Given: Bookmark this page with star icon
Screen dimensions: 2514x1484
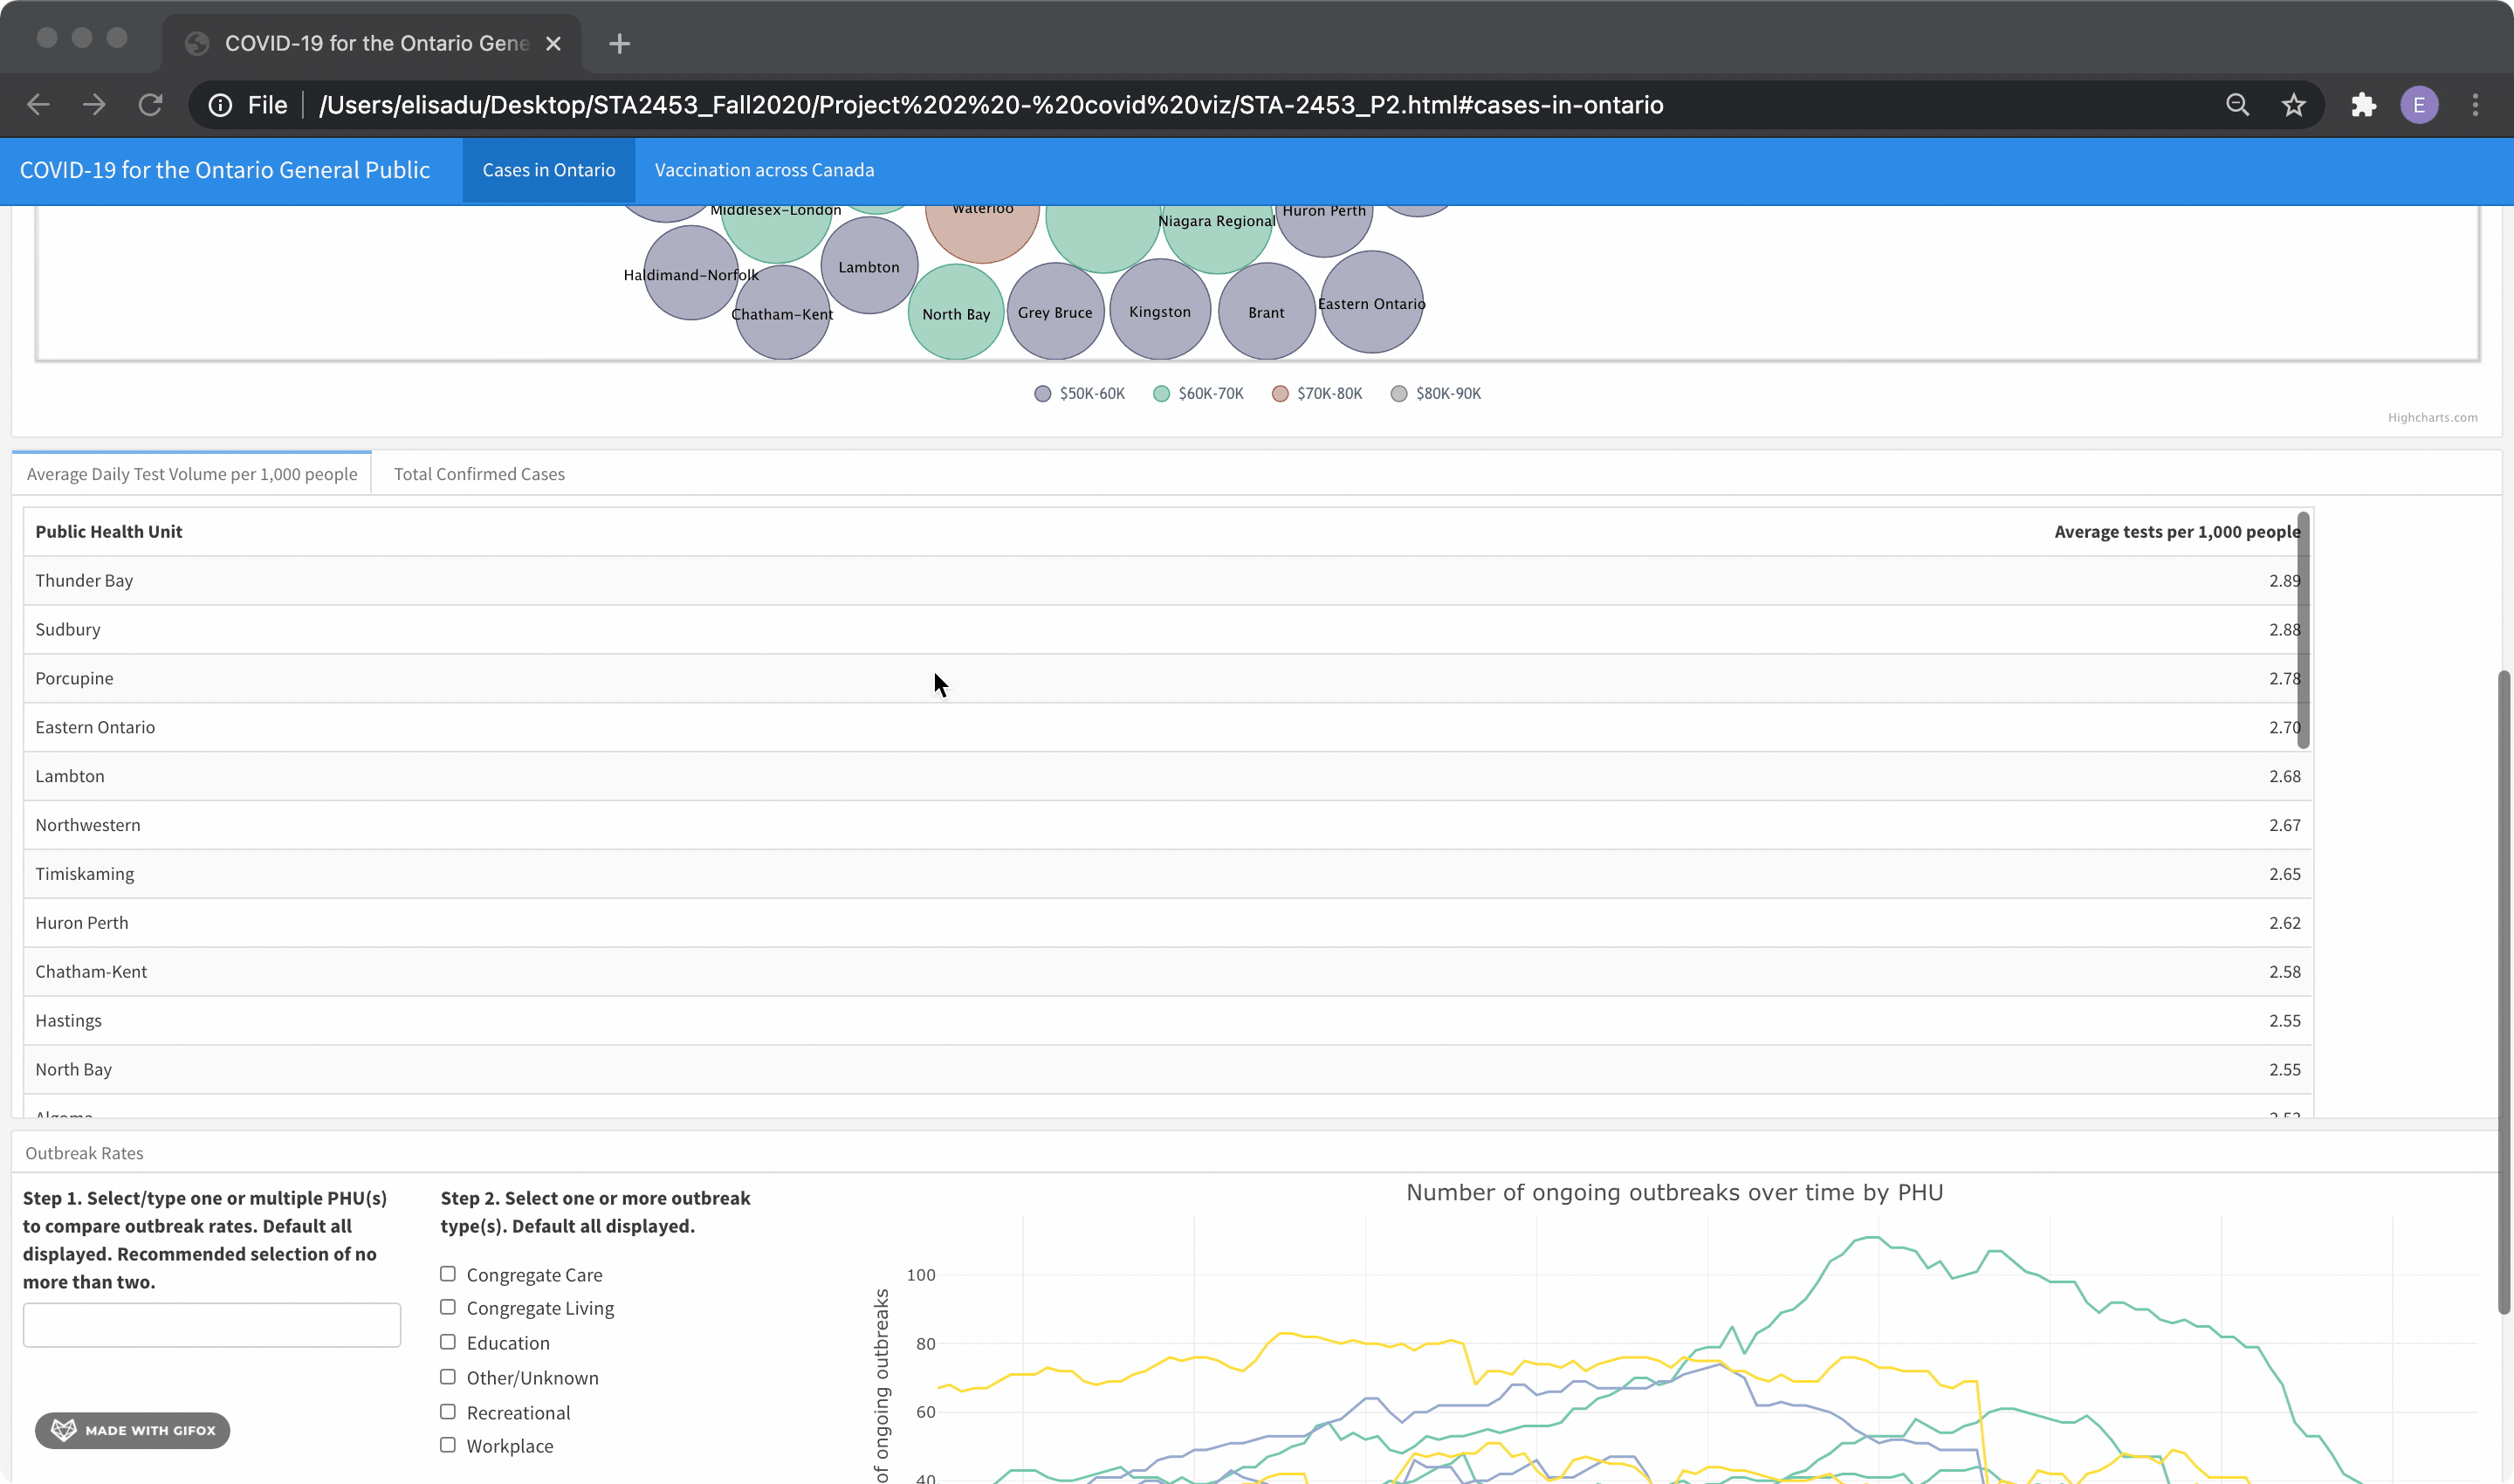Looking at the screenshot, I should pyautogui.click(x=2293, y=105).
